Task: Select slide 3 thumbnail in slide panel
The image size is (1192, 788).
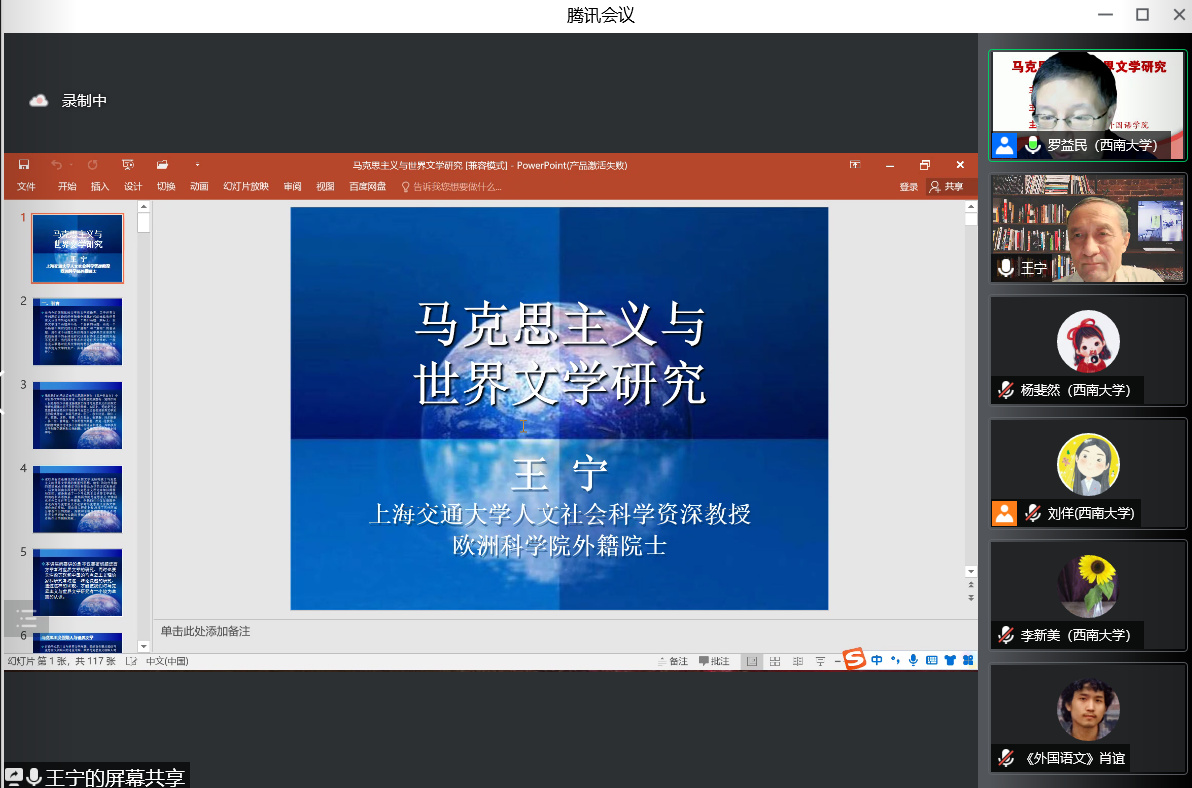Action: pyautogui.click(x=78, y=415)
